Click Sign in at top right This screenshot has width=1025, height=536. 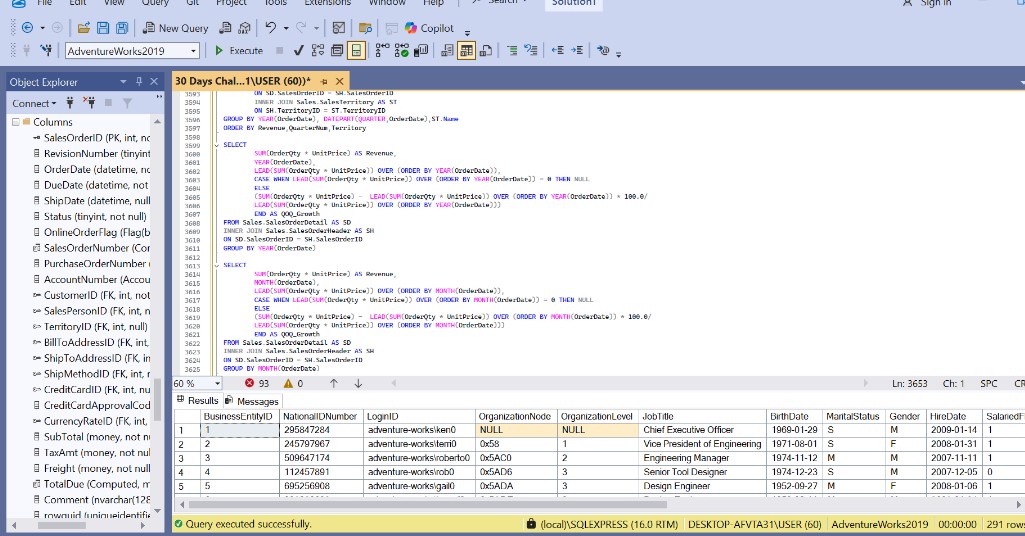pos(928,3)
